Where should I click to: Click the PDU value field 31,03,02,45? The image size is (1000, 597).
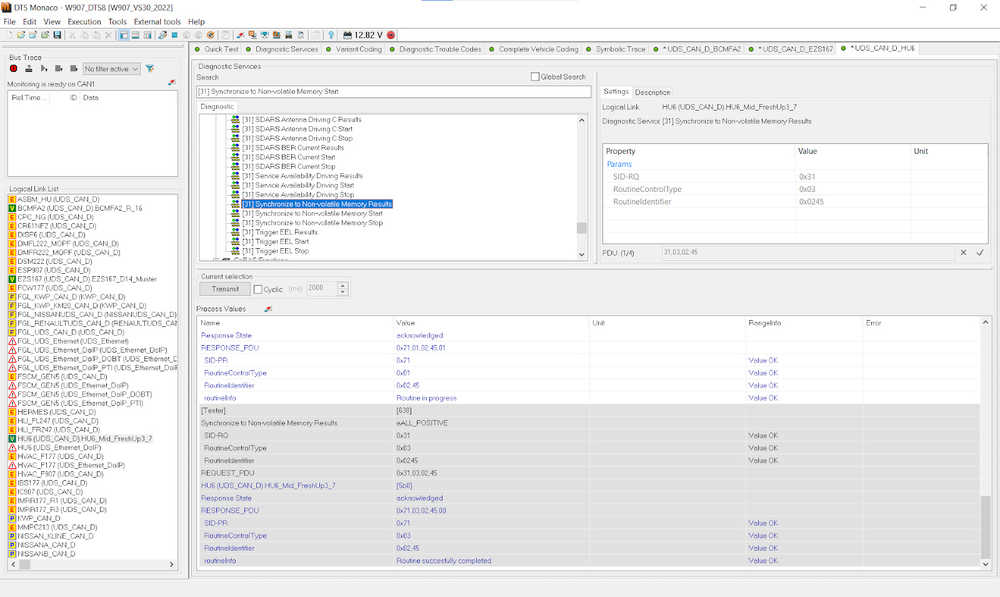click(807, 253)
